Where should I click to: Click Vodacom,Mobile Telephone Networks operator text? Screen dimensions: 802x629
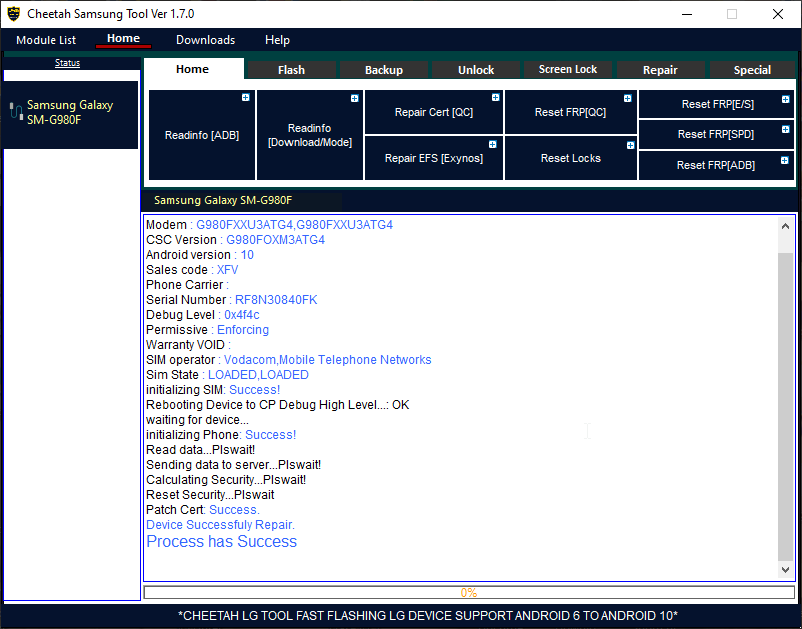328,360
